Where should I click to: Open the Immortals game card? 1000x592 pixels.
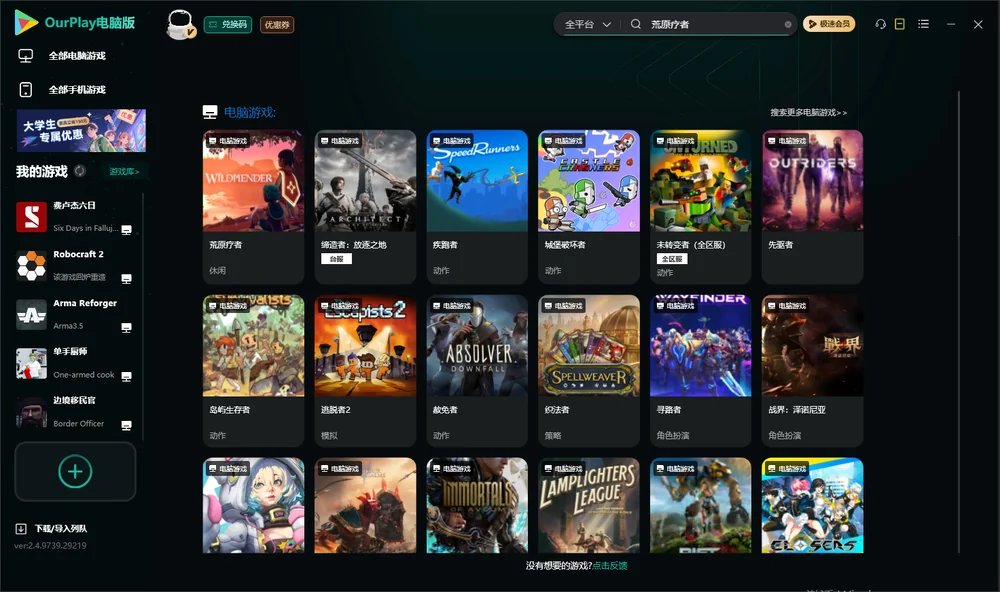tap(477, 505)
